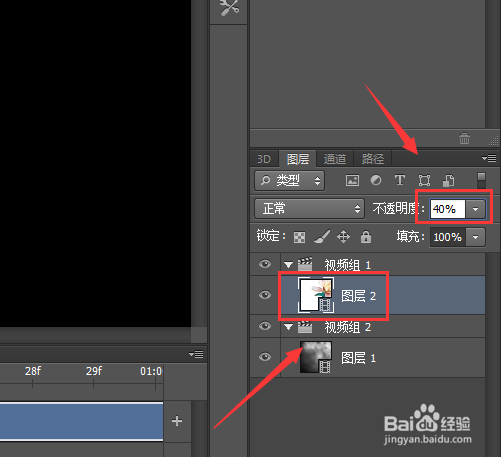Hide the 视频组 2 group visibility
Screen dimensions: 501x457
point(265,326)
